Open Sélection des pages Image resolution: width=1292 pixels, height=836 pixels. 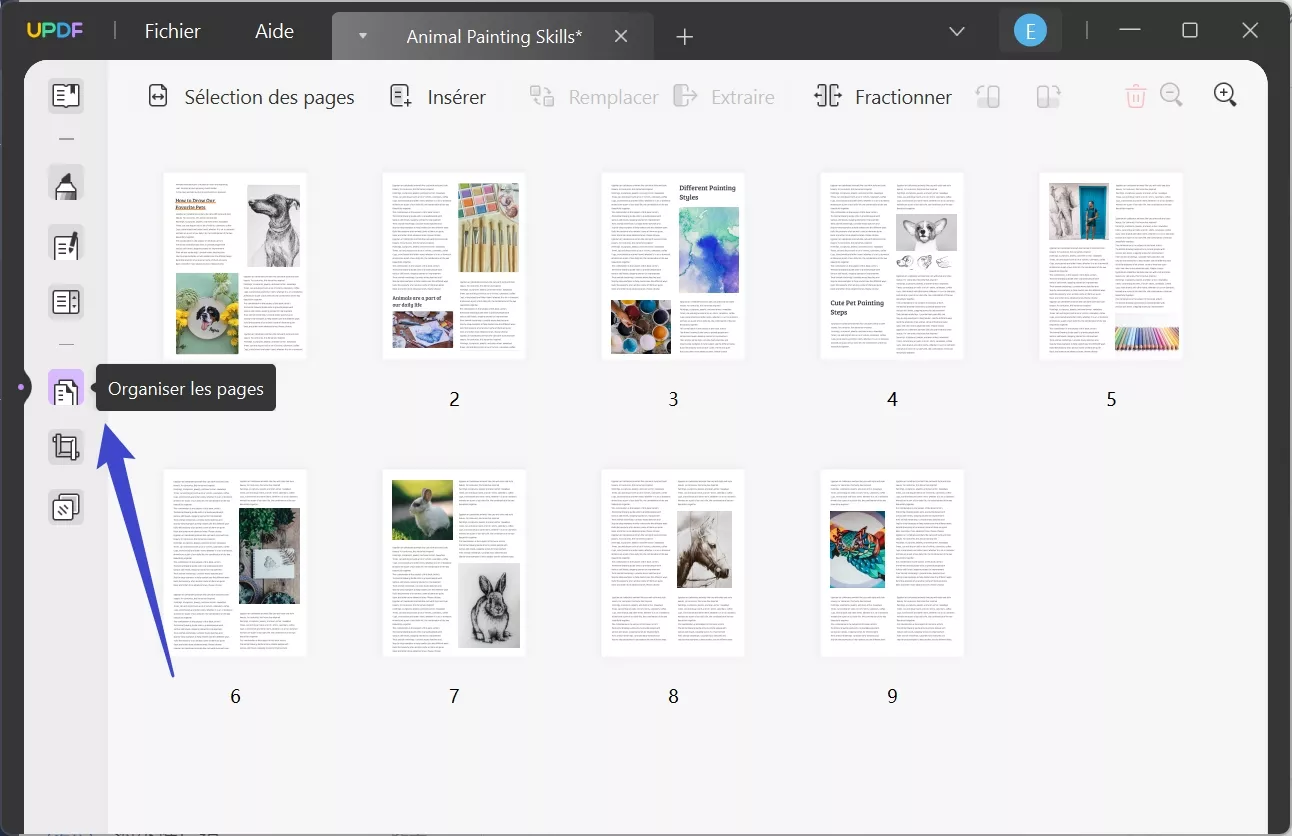(251, 97)
